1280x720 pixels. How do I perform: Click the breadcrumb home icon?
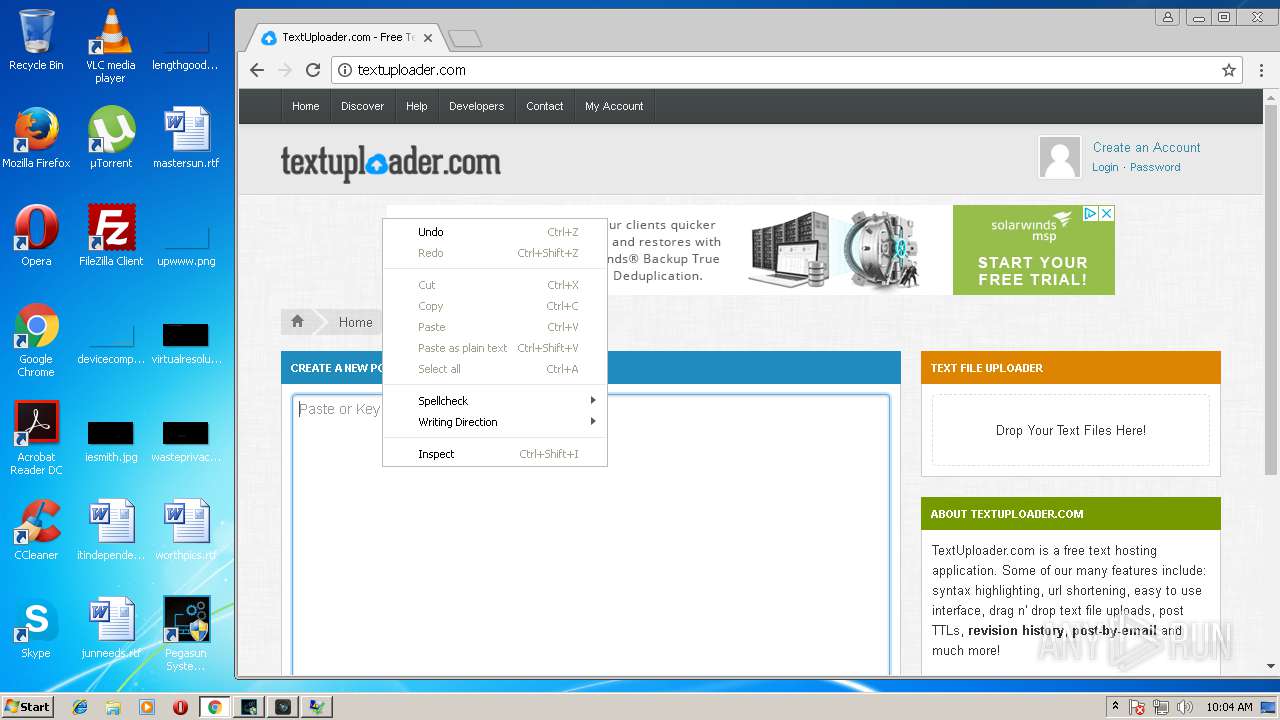[x=297, y=321]
